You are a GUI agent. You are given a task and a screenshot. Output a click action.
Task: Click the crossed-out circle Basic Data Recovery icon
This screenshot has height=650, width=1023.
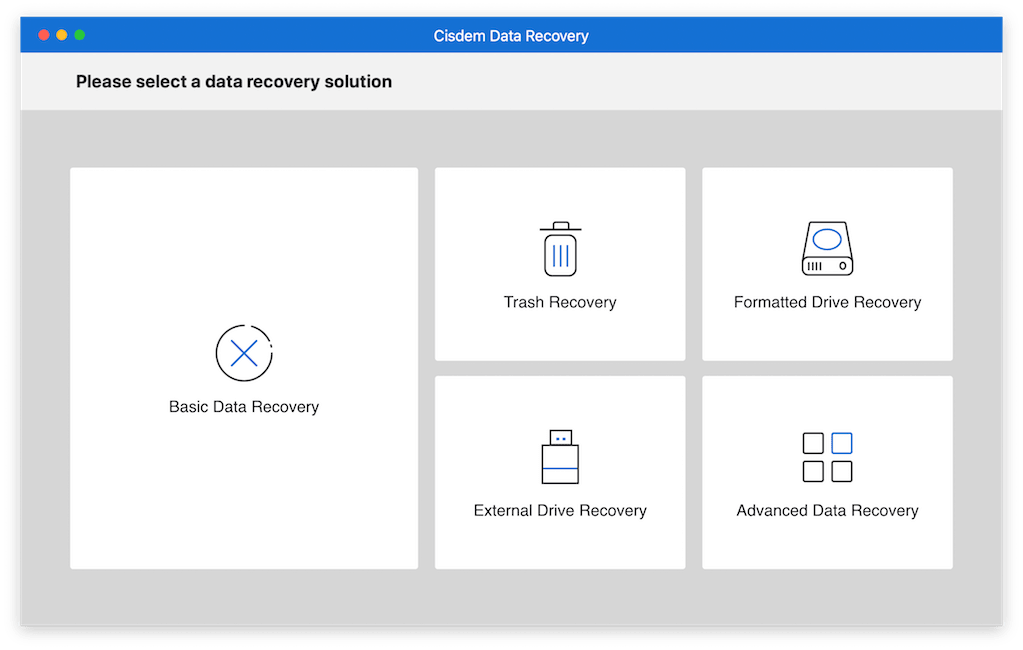point(243,352)
